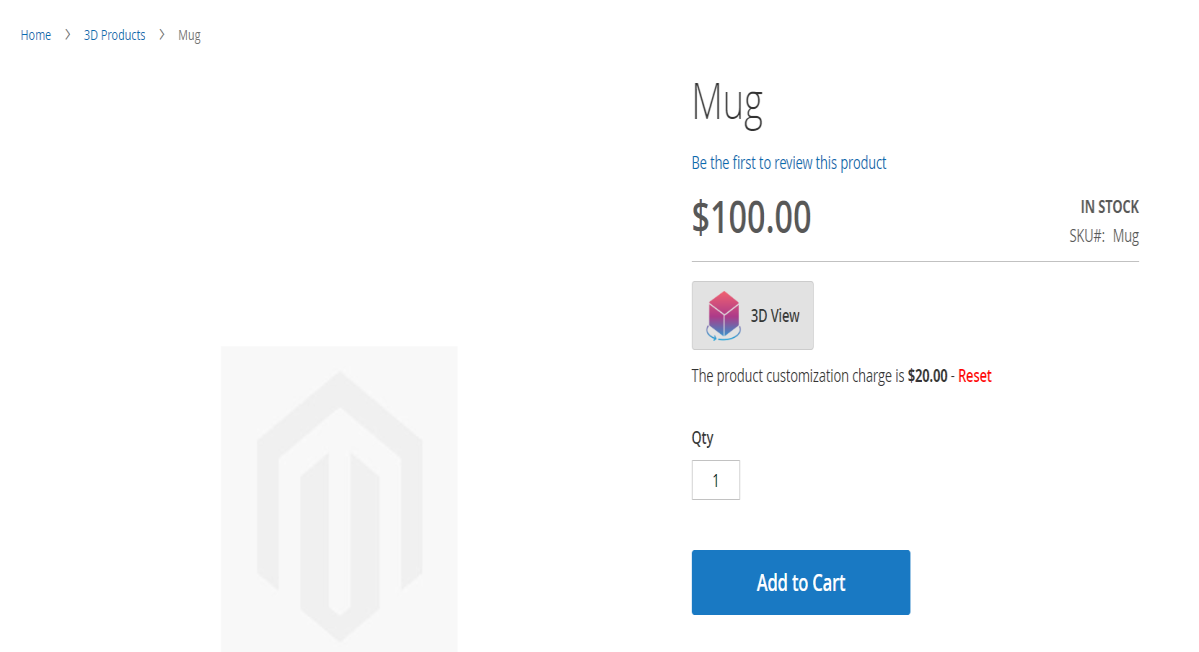Click the Mug product title heading
The image size is (1199, 652).
coord(727,102)
